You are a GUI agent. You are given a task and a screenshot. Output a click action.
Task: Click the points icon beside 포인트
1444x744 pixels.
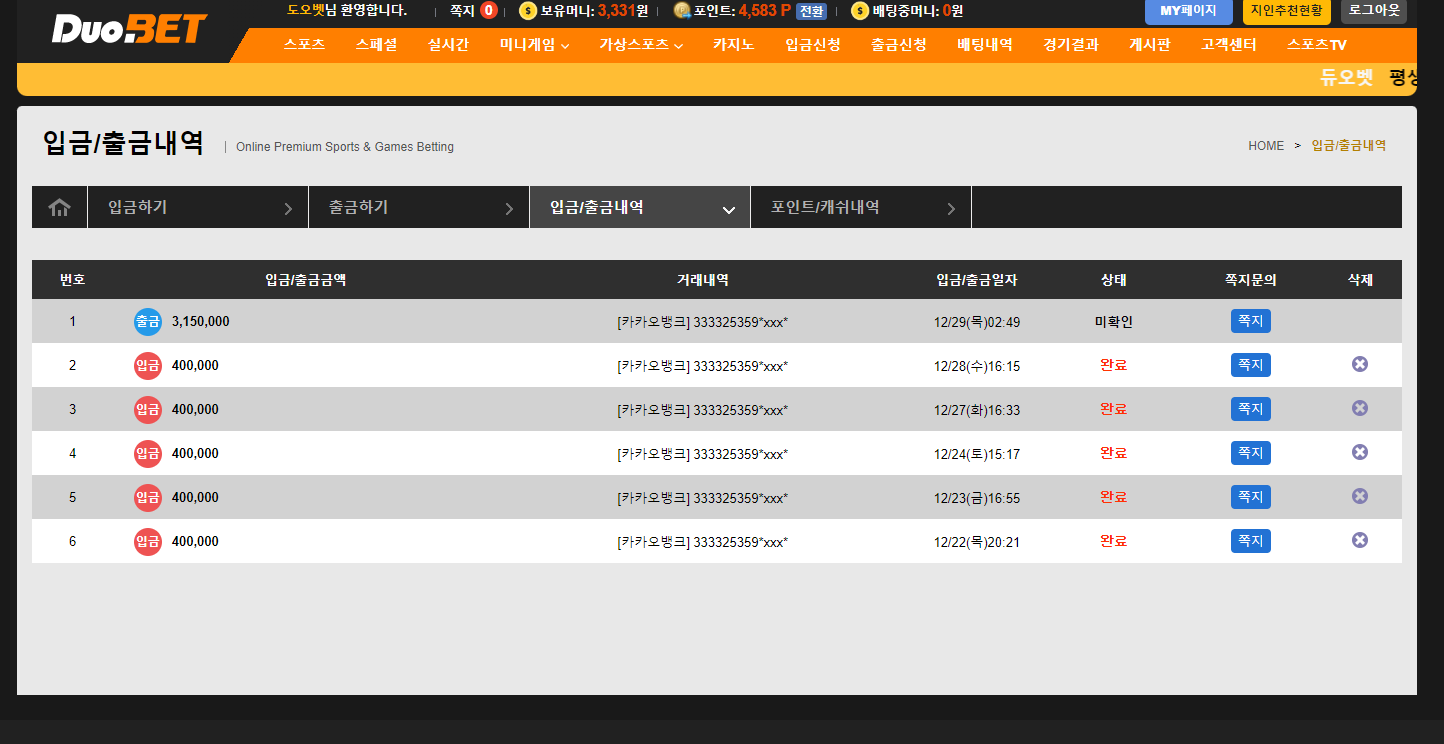682,11
